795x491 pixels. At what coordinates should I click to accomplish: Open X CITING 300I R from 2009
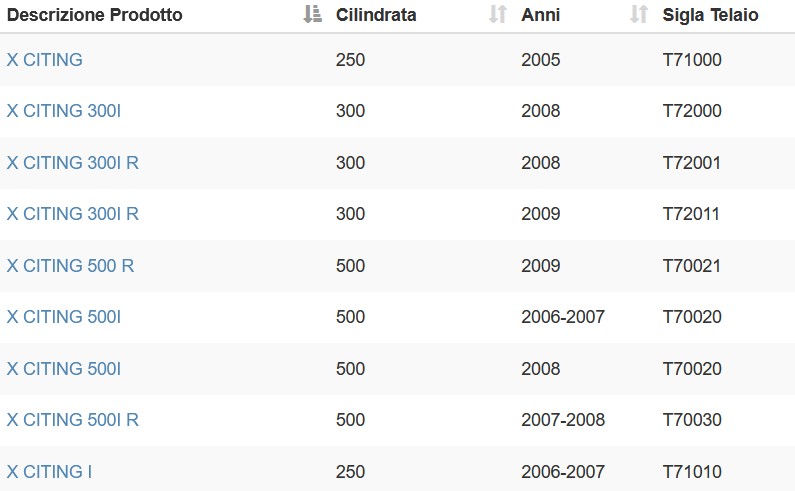point(73,214)
